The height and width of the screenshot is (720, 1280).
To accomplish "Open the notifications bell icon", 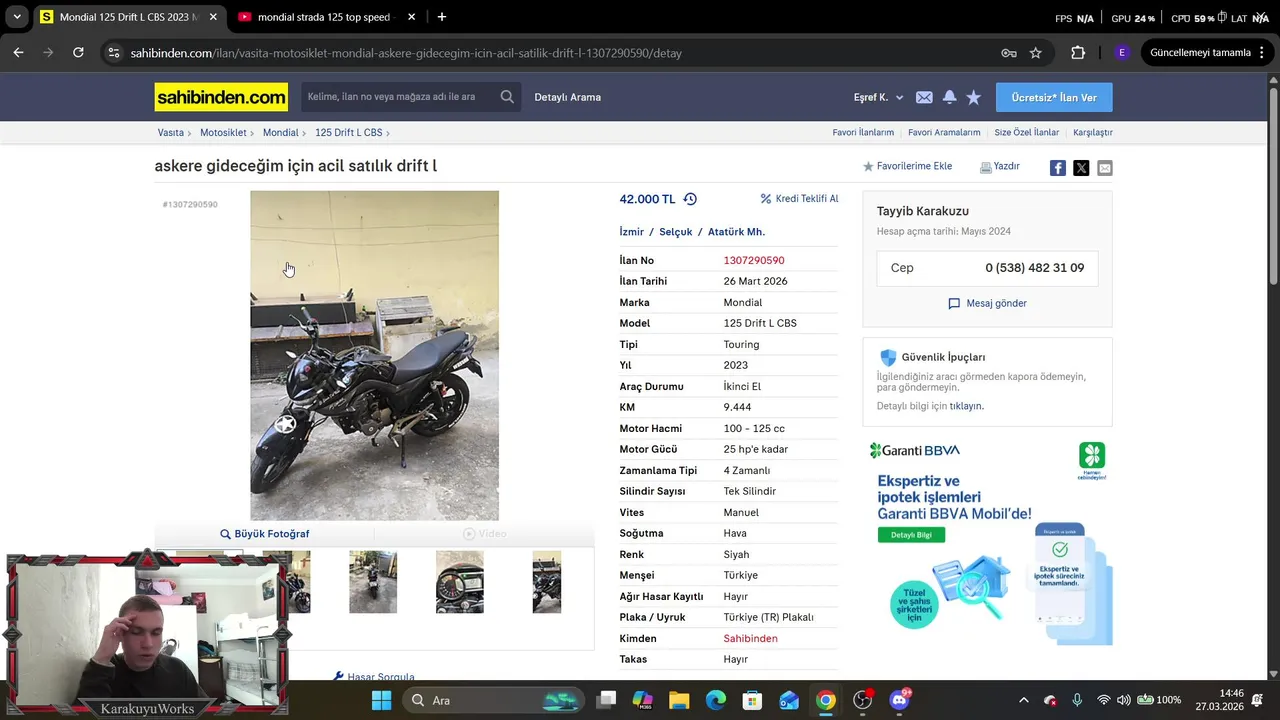I will (x=949, y=97).
